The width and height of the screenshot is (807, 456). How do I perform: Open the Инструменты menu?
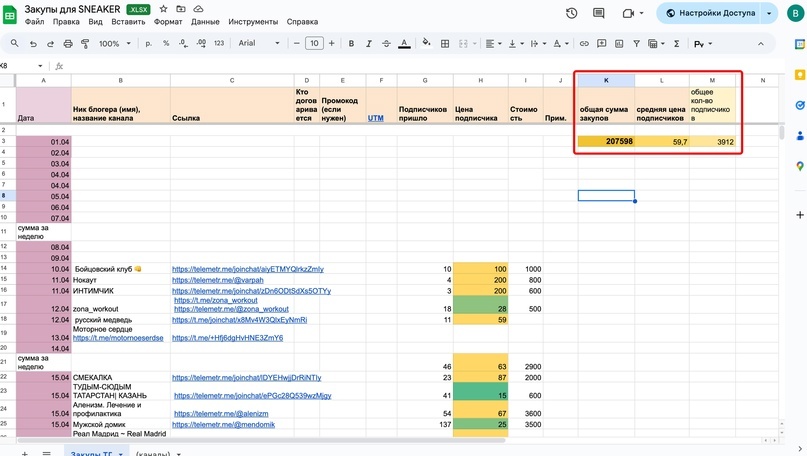point(253,22)
